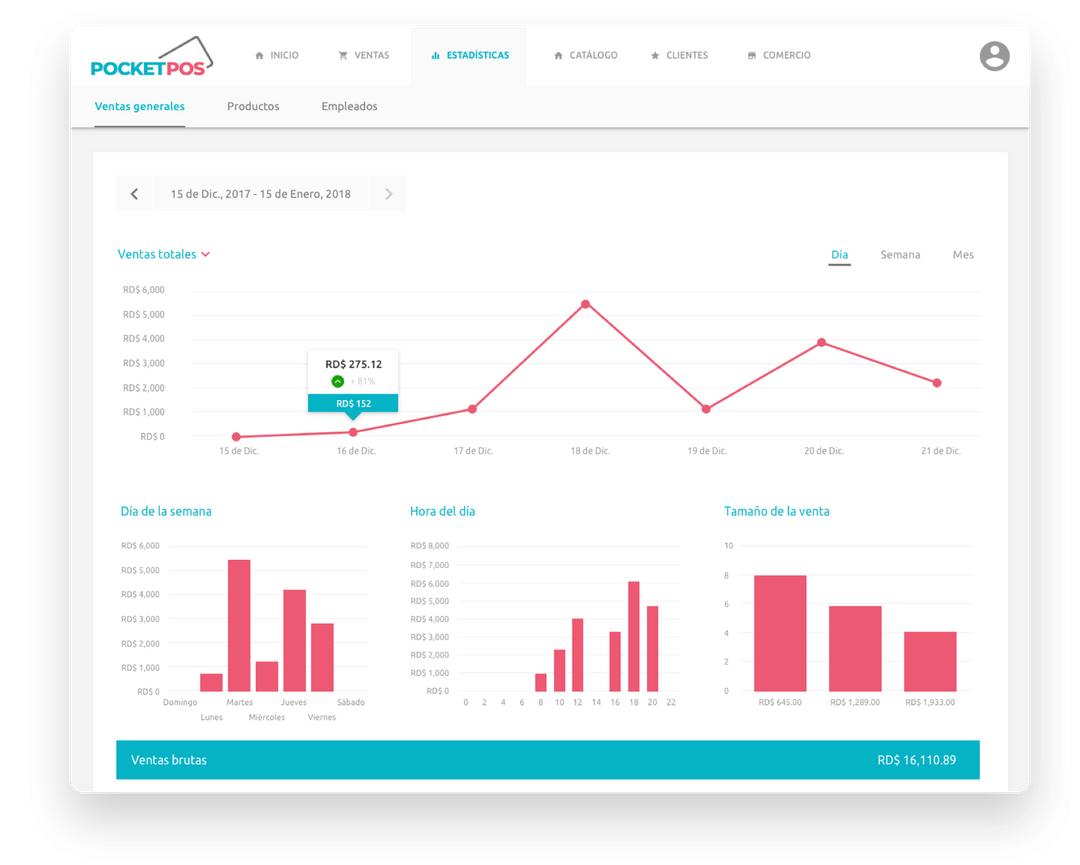Go to the previous date range with the chevron
The height and width of the screenshot is (865, 1080).
pos(134,193)
